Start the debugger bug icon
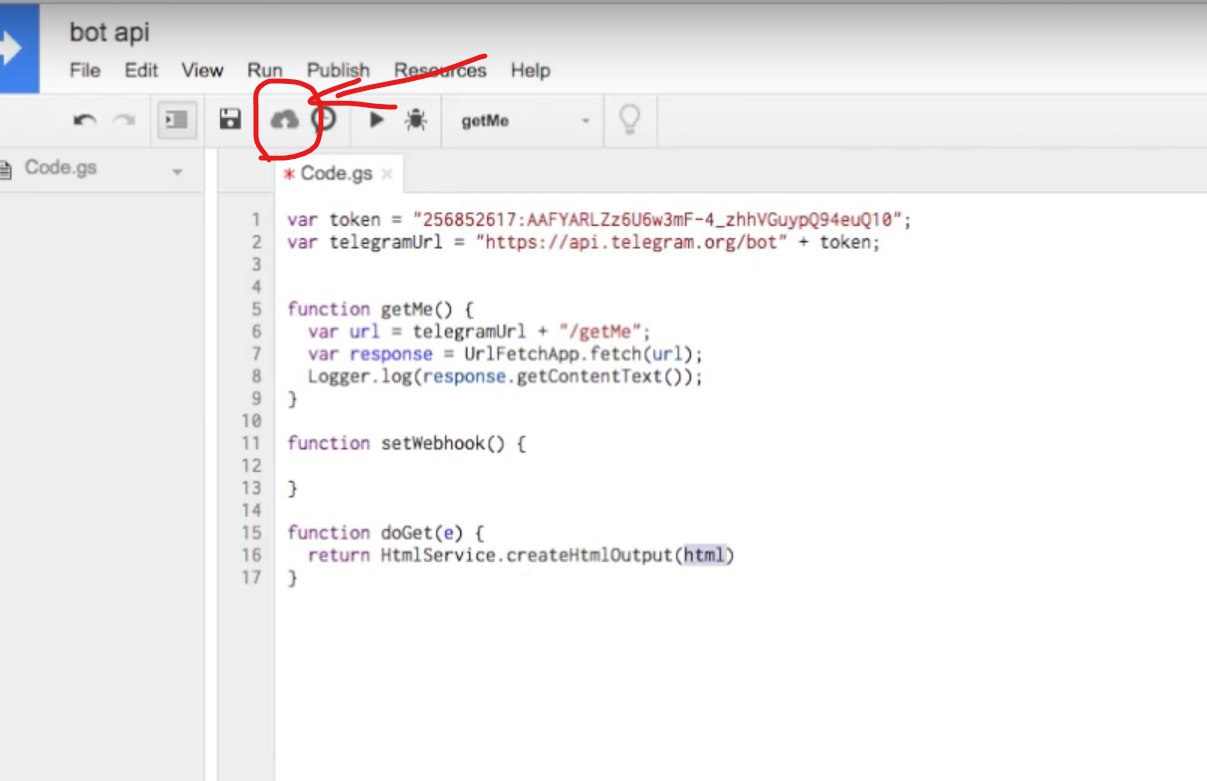The height and width of the screenshot is (781, 1207). pyautogui.click(x=416, y=120)
